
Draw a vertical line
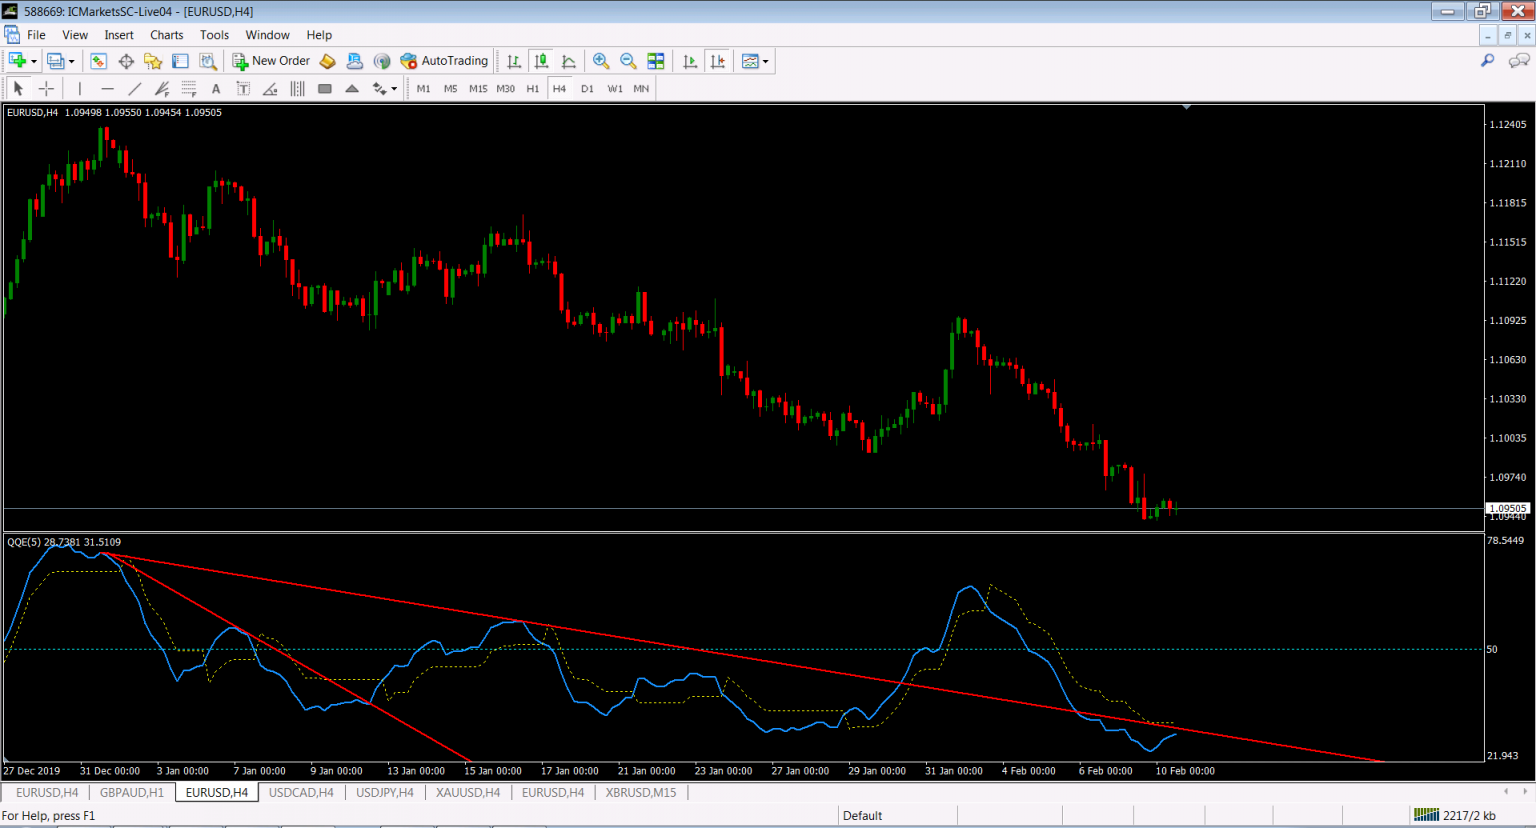tap(80, 89)
